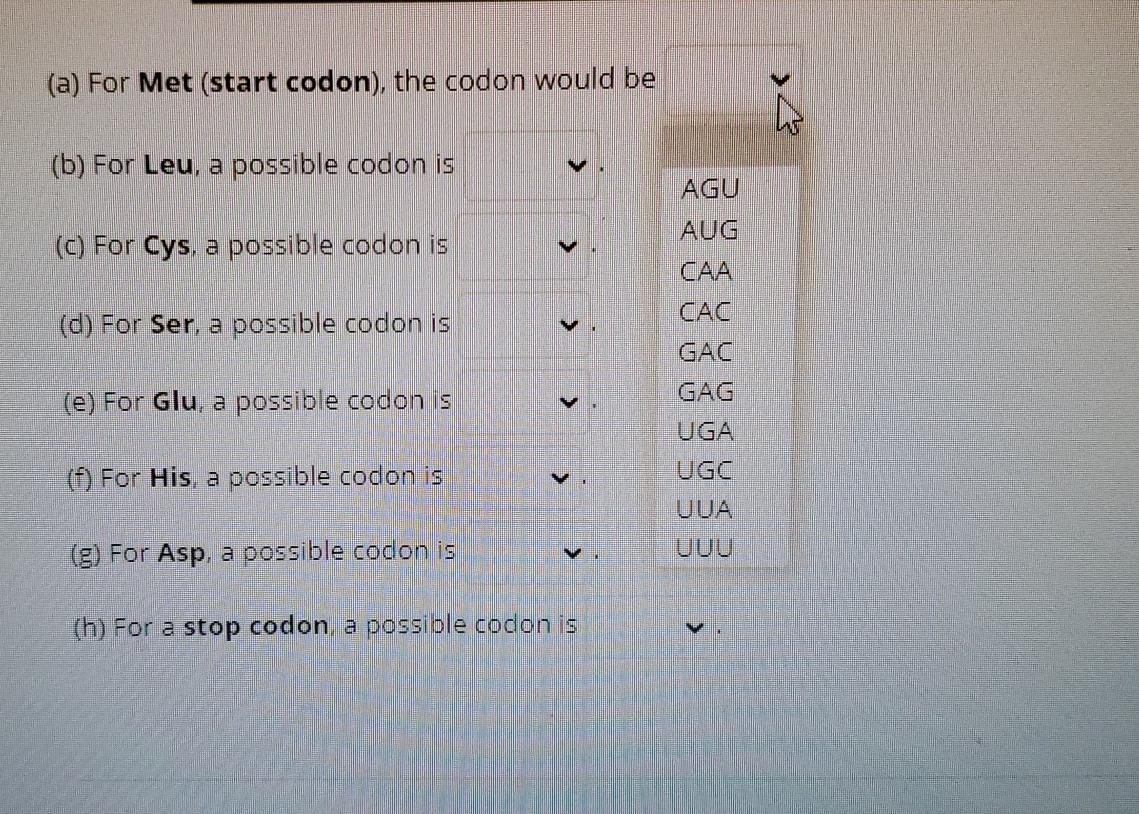
Task: Open the His codon dropdown chevron
Action: tap(558, 478)
